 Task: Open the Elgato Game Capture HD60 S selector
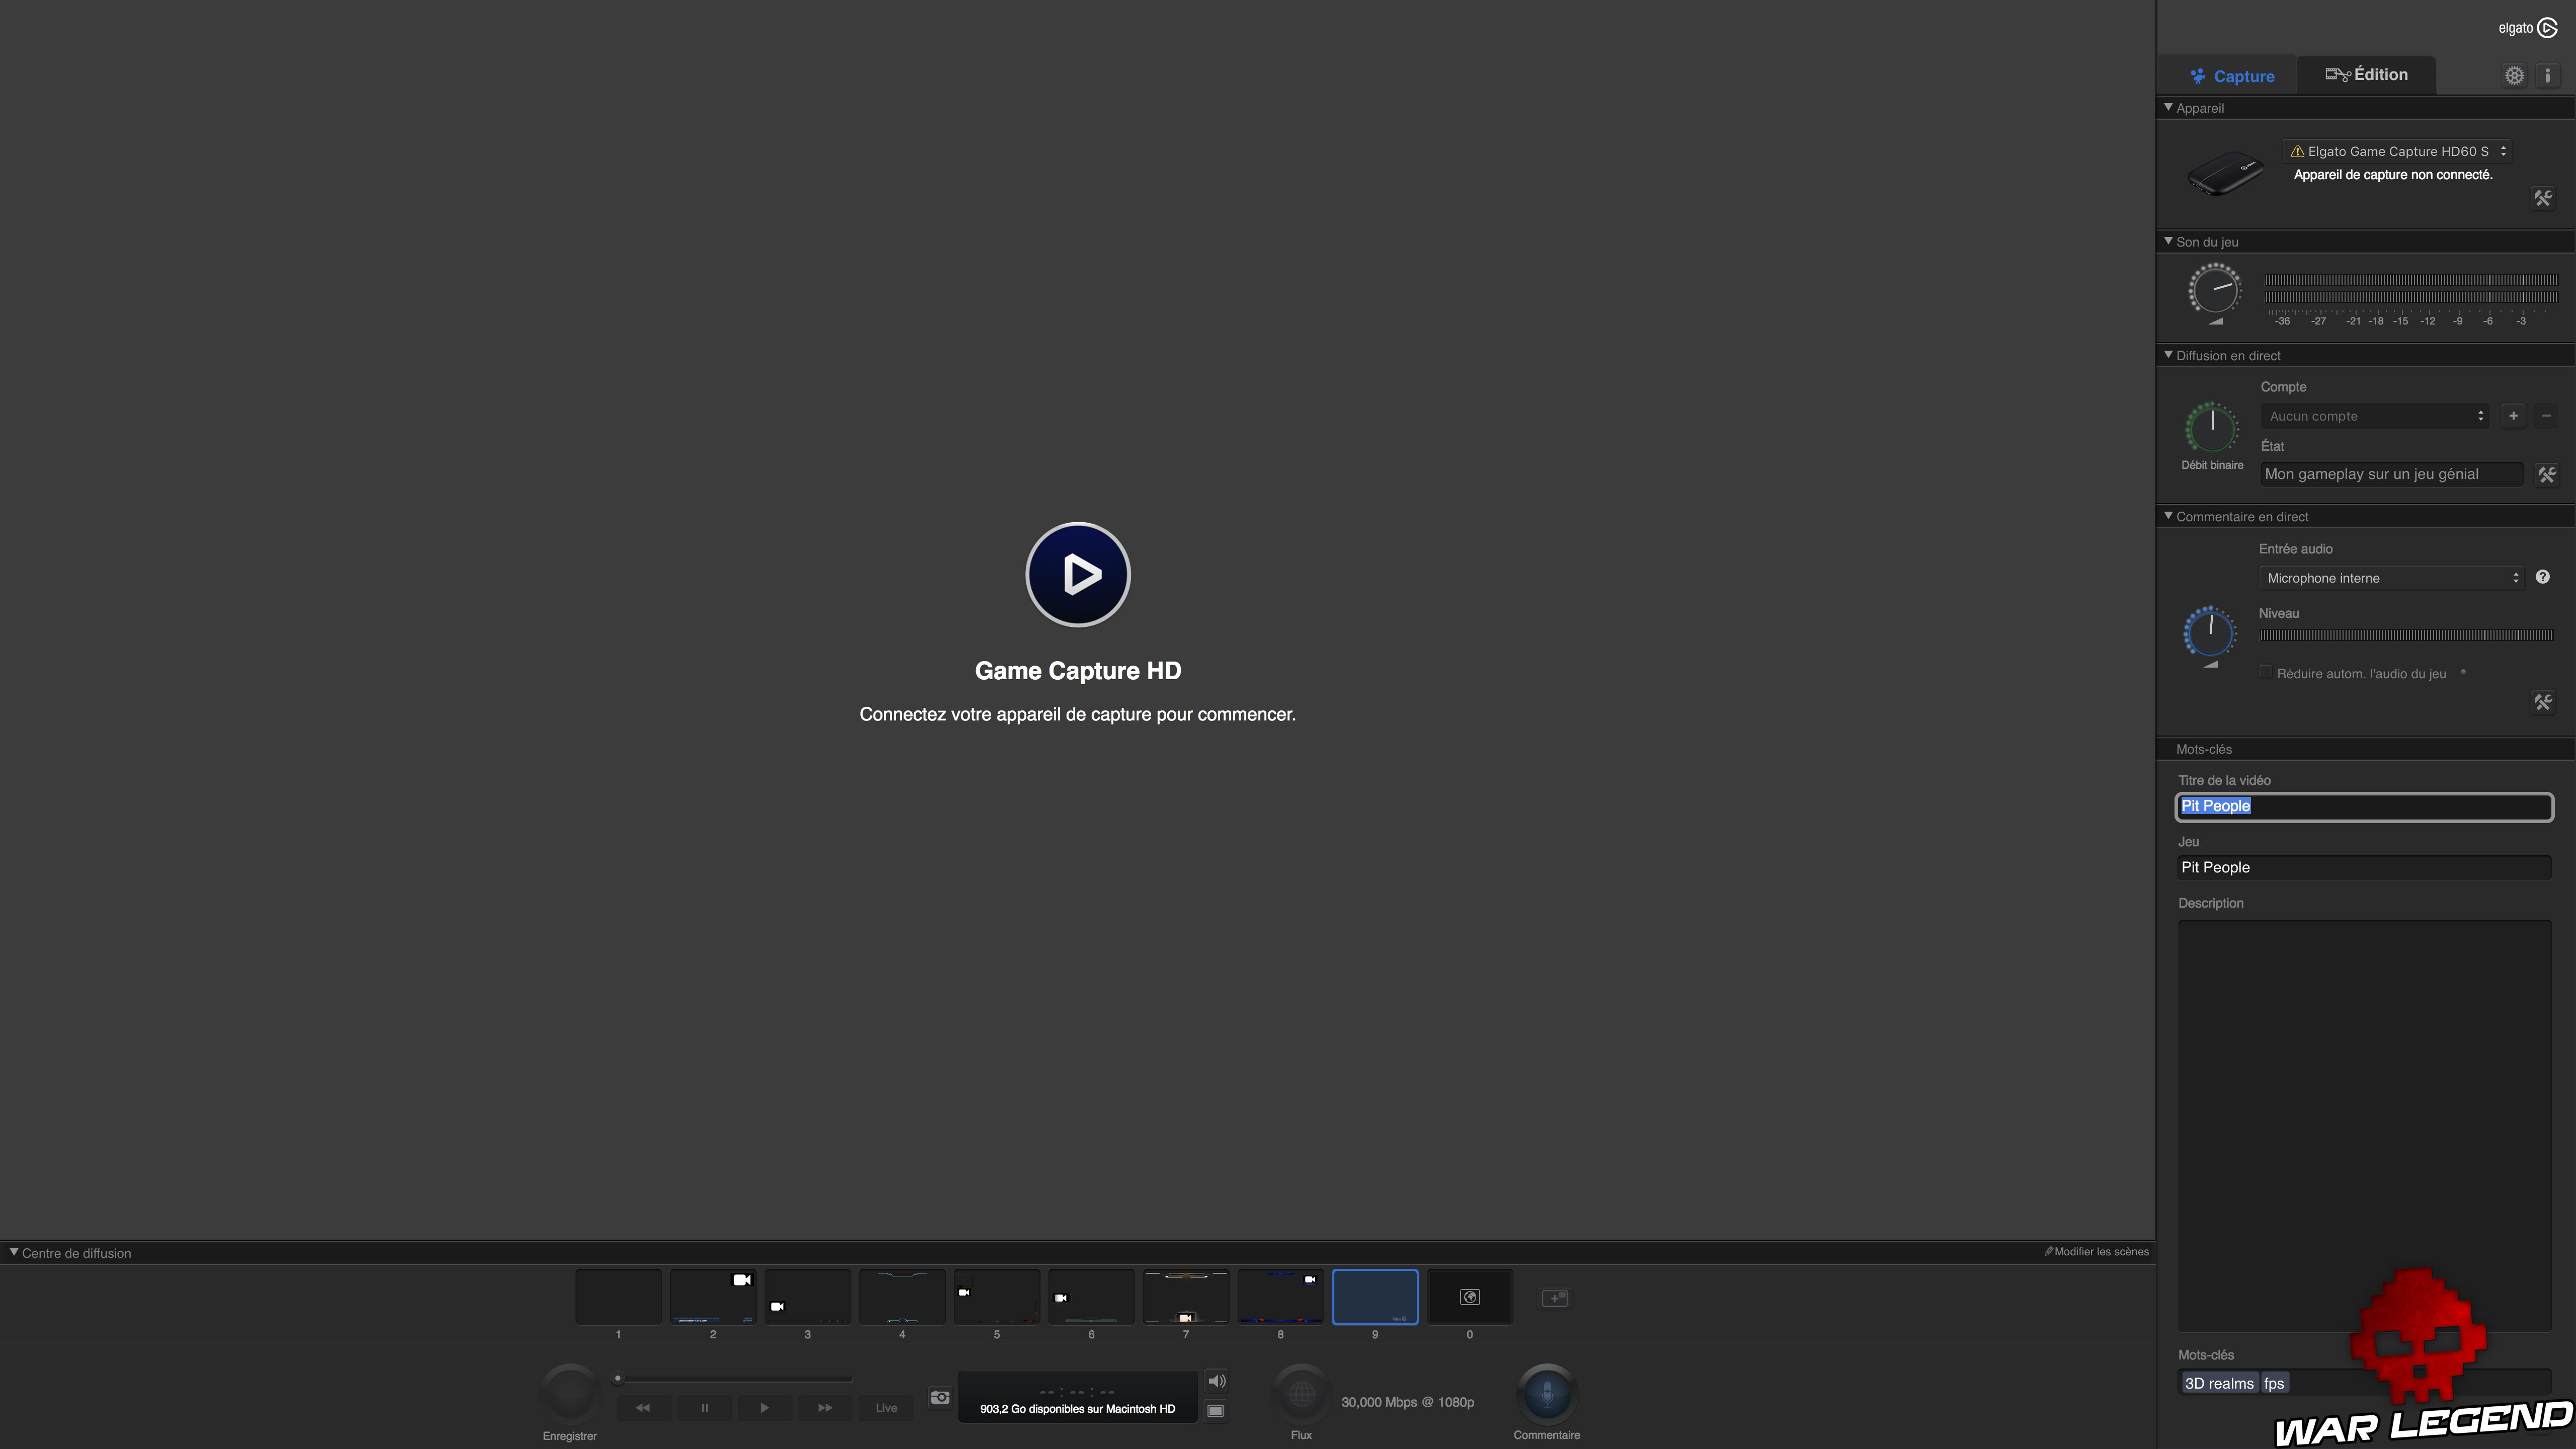pyautogui.click(x=2397, y=151)
